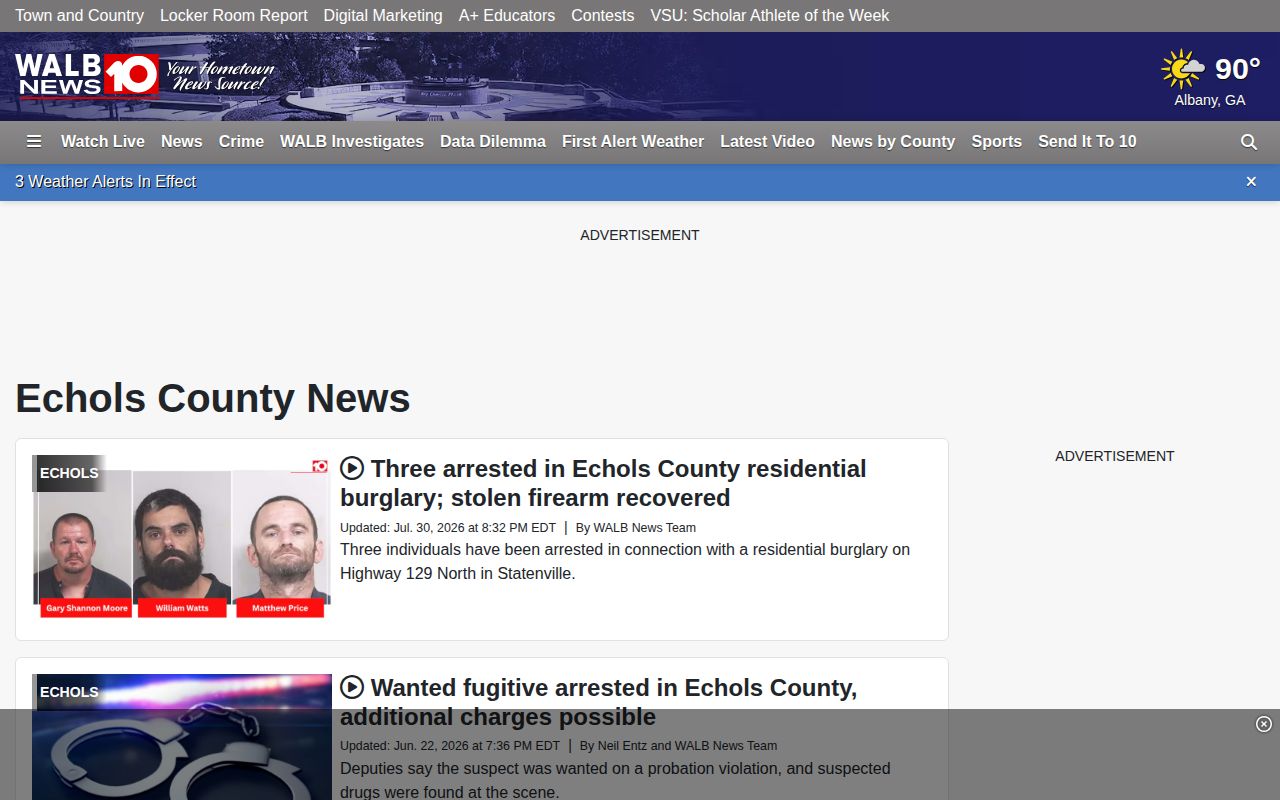Dismiss the weather alerts banner
This screenshot has height=800, width=1280.
[x=1251, y=181]
